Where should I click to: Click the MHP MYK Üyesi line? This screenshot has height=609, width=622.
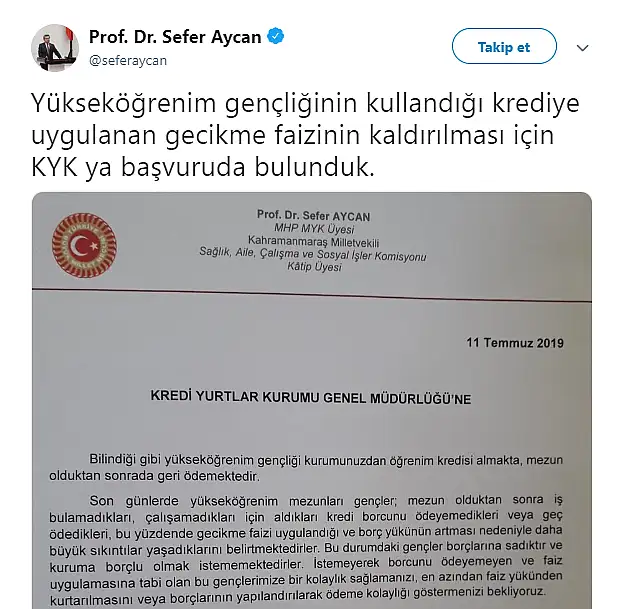coord(314,229)
